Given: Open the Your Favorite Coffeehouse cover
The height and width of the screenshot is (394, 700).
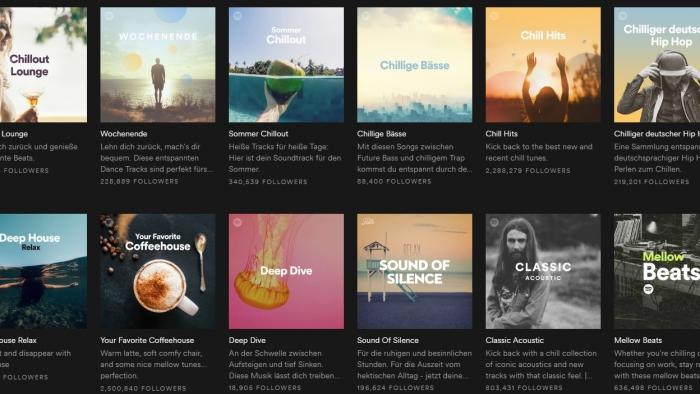Looking at the screenshot, I should pyautogui.click(x=158, y=271).
